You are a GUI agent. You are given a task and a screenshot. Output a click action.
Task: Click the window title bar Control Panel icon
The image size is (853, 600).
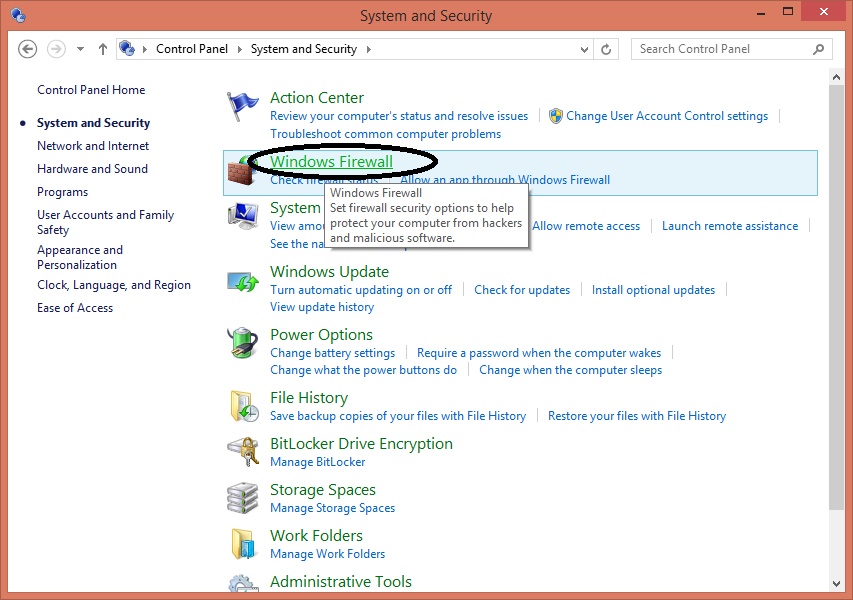tap(18, 15)
